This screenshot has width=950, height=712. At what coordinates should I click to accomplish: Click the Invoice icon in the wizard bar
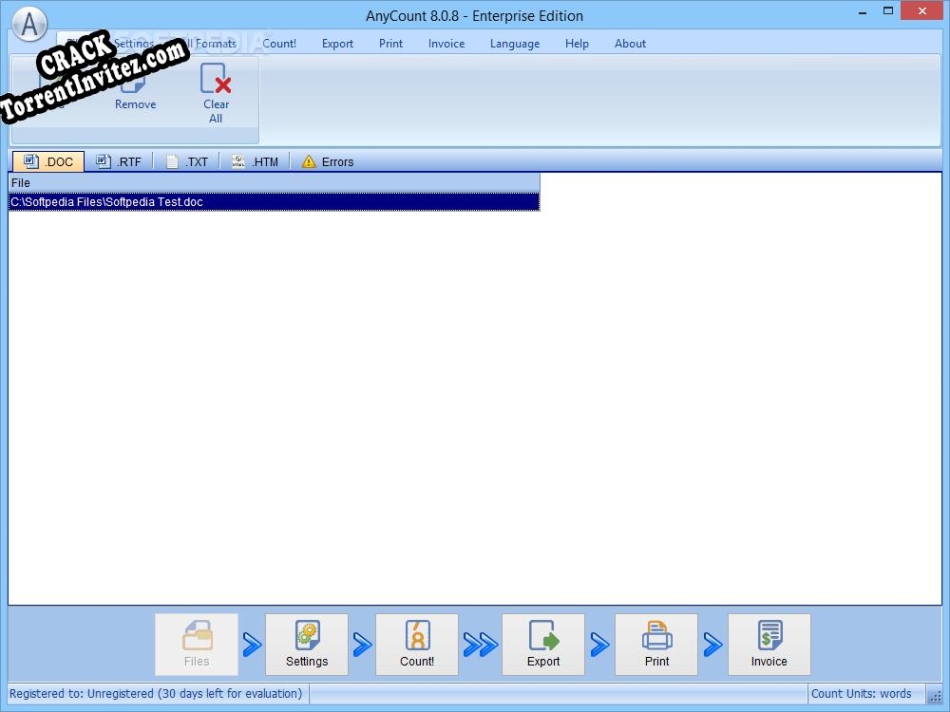click(769, 644)
